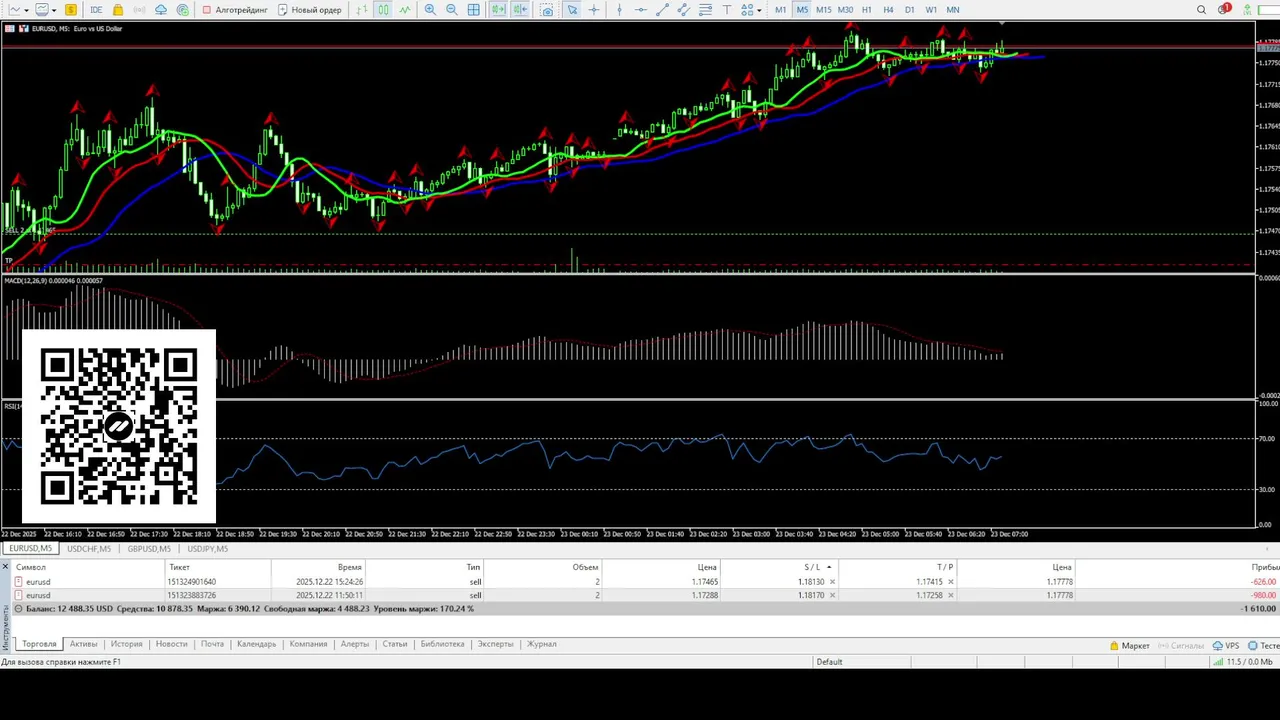Open the Эксперты tab
The image size is (1280, 720).
click(494, 644)
